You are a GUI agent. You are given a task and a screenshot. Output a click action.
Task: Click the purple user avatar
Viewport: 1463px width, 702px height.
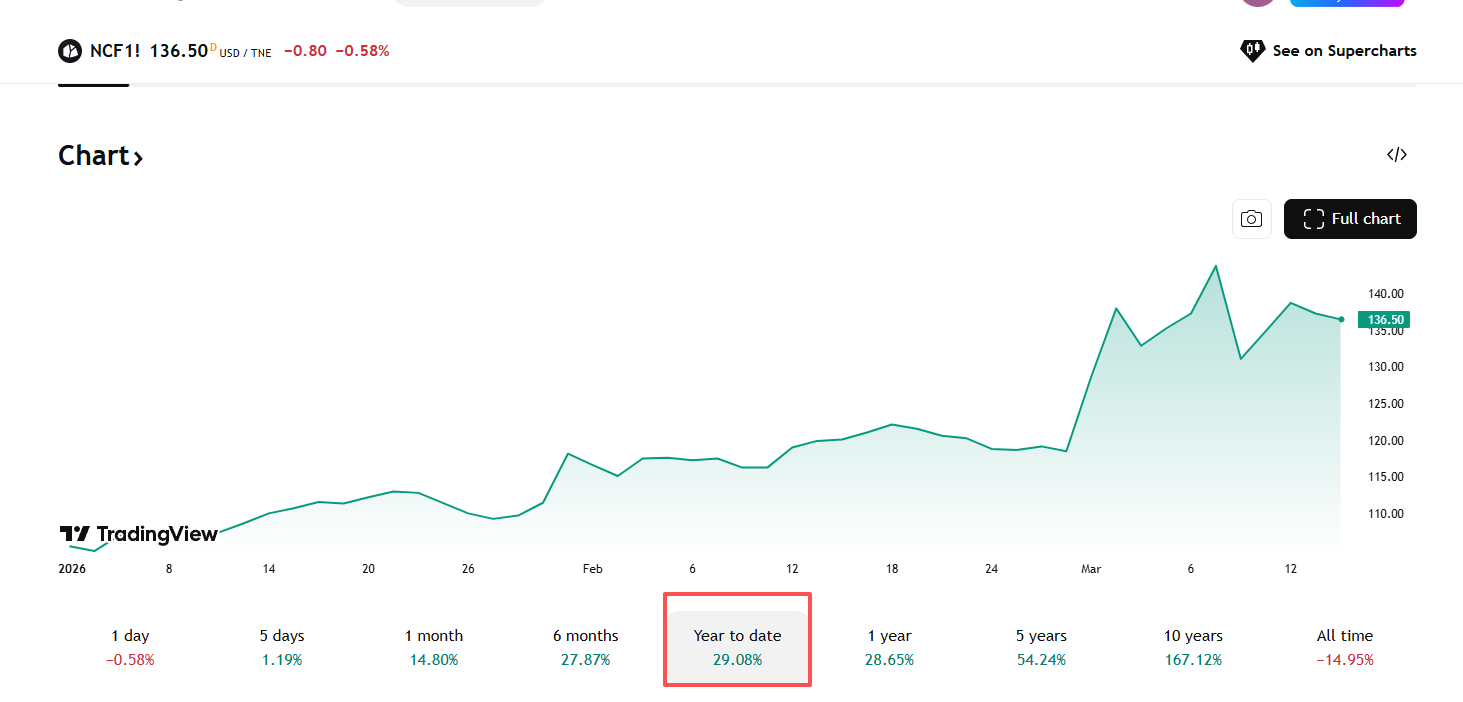point(1258,3)
